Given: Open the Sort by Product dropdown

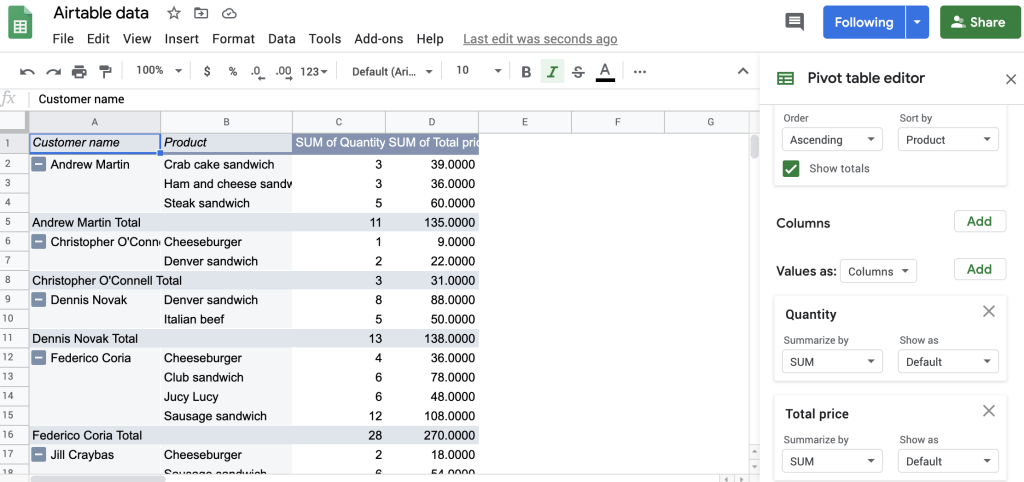Looking at the screenshot, I should [948, 140].
